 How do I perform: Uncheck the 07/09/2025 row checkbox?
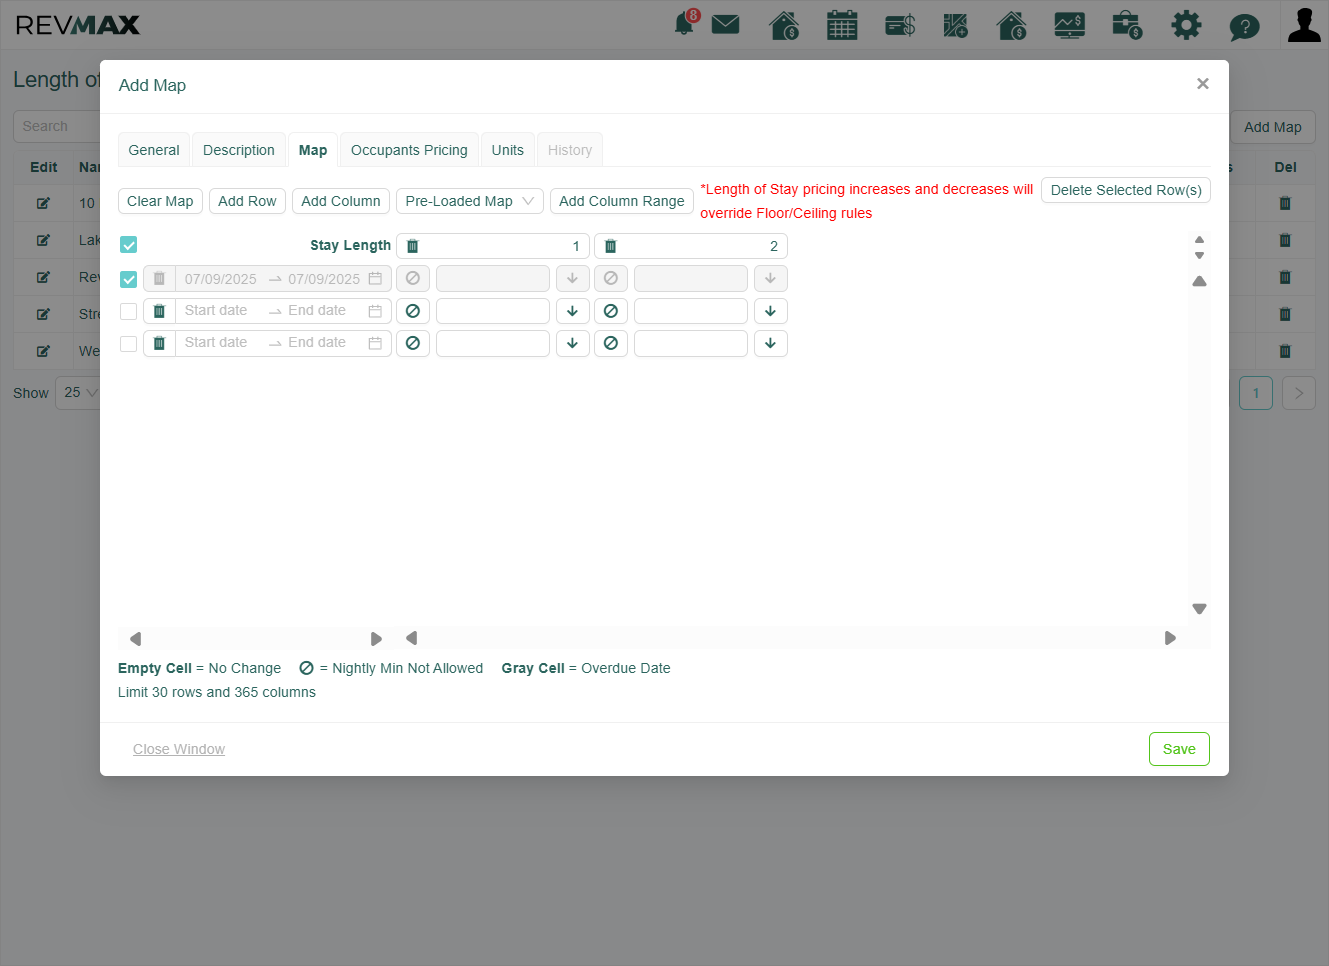[129, 279]
